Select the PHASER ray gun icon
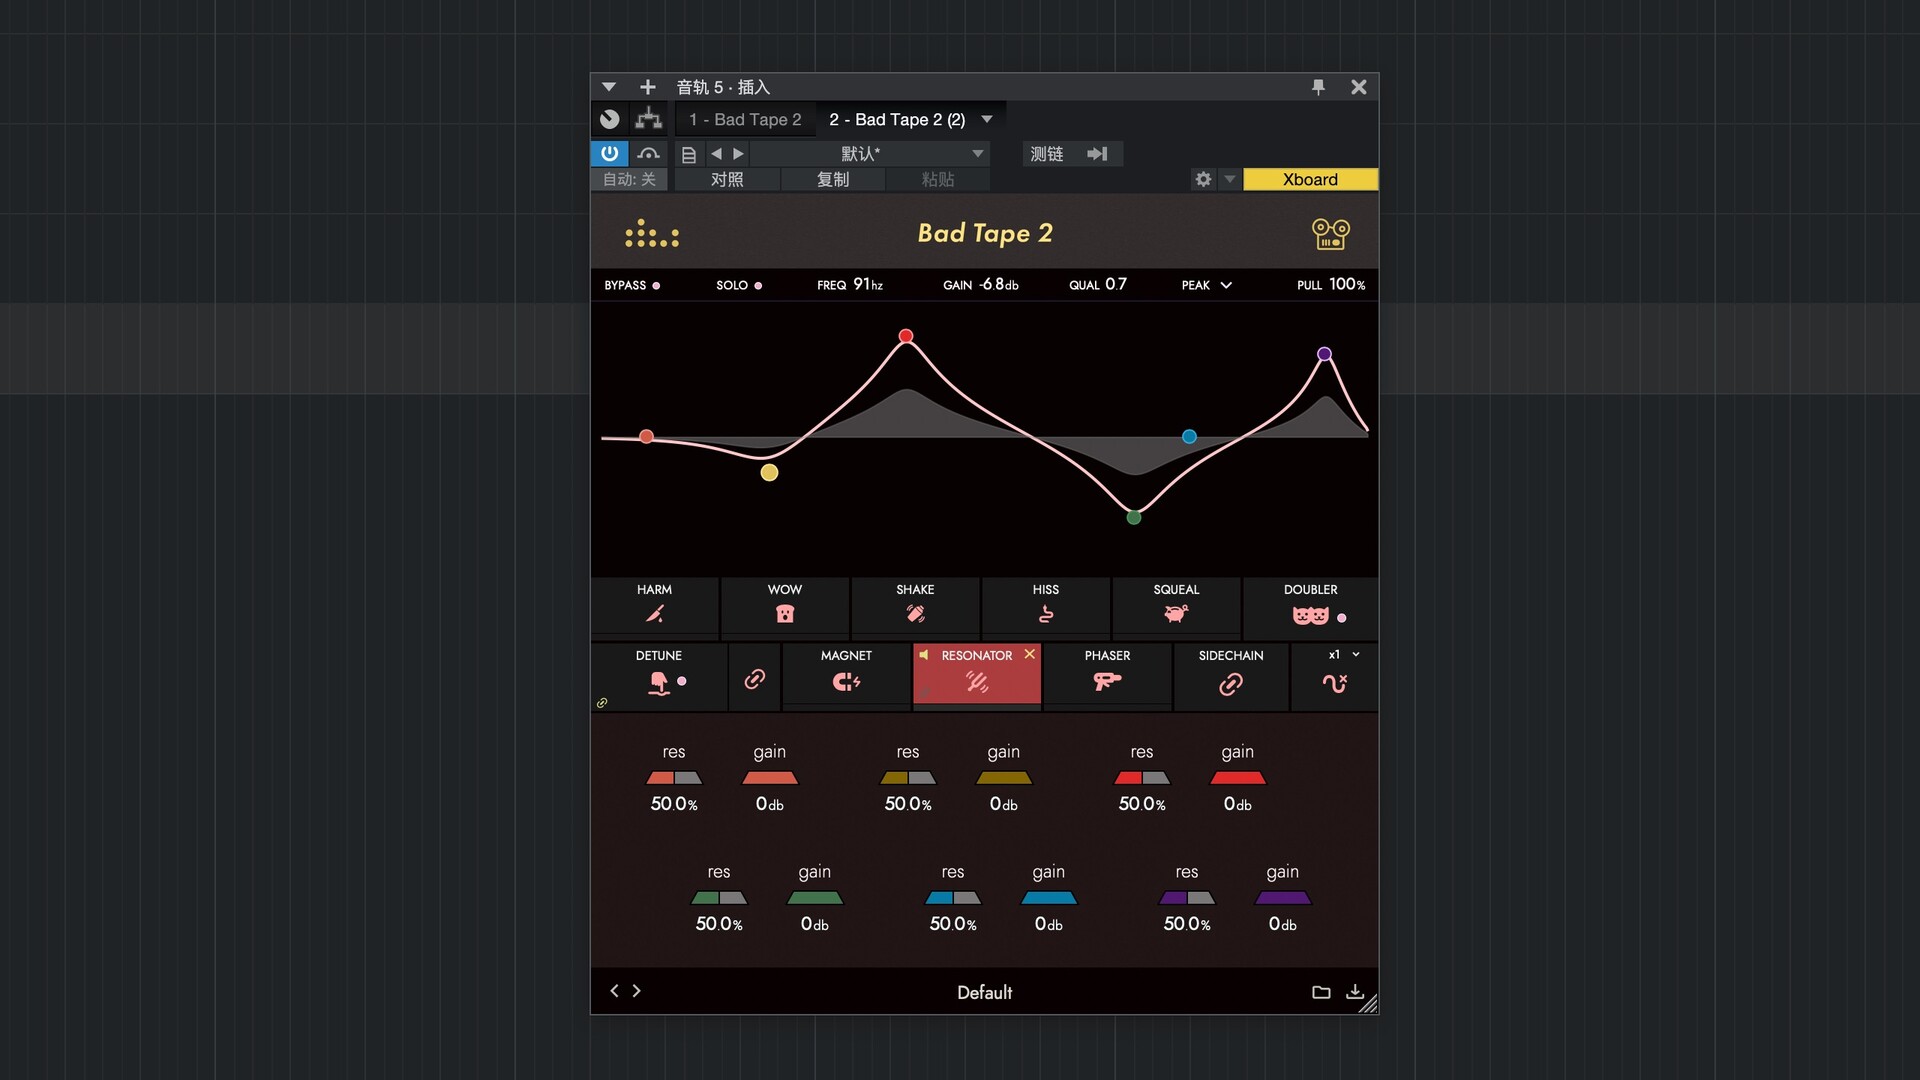This screenshot has height=1080, width=1920. (1107, 681)
